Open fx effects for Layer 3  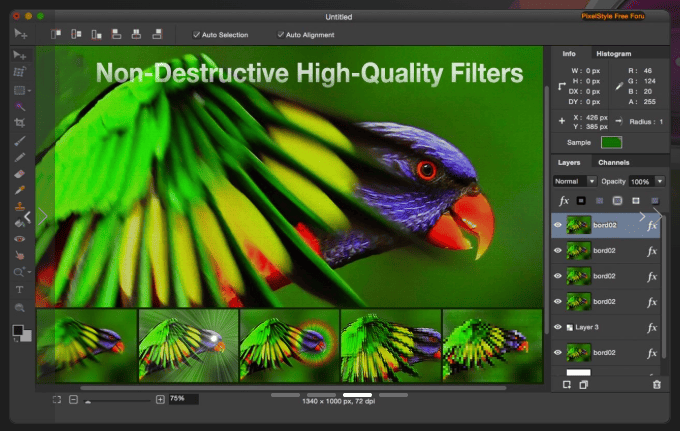pyautogui.click(x=652, y=328)
